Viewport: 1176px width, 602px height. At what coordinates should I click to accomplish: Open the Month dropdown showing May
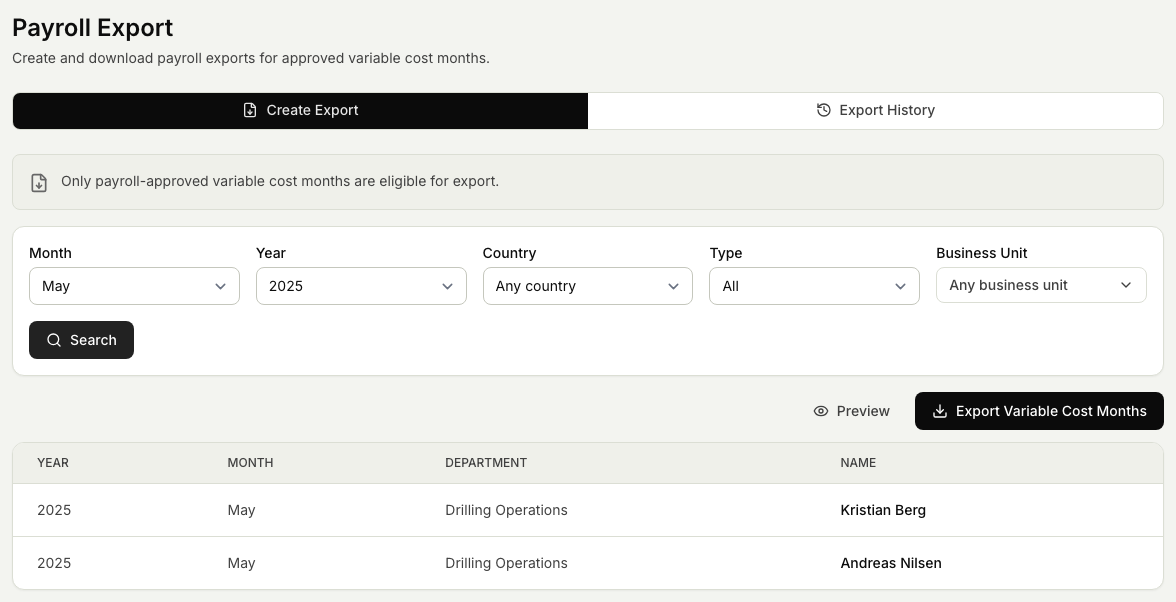pos(134,286)
